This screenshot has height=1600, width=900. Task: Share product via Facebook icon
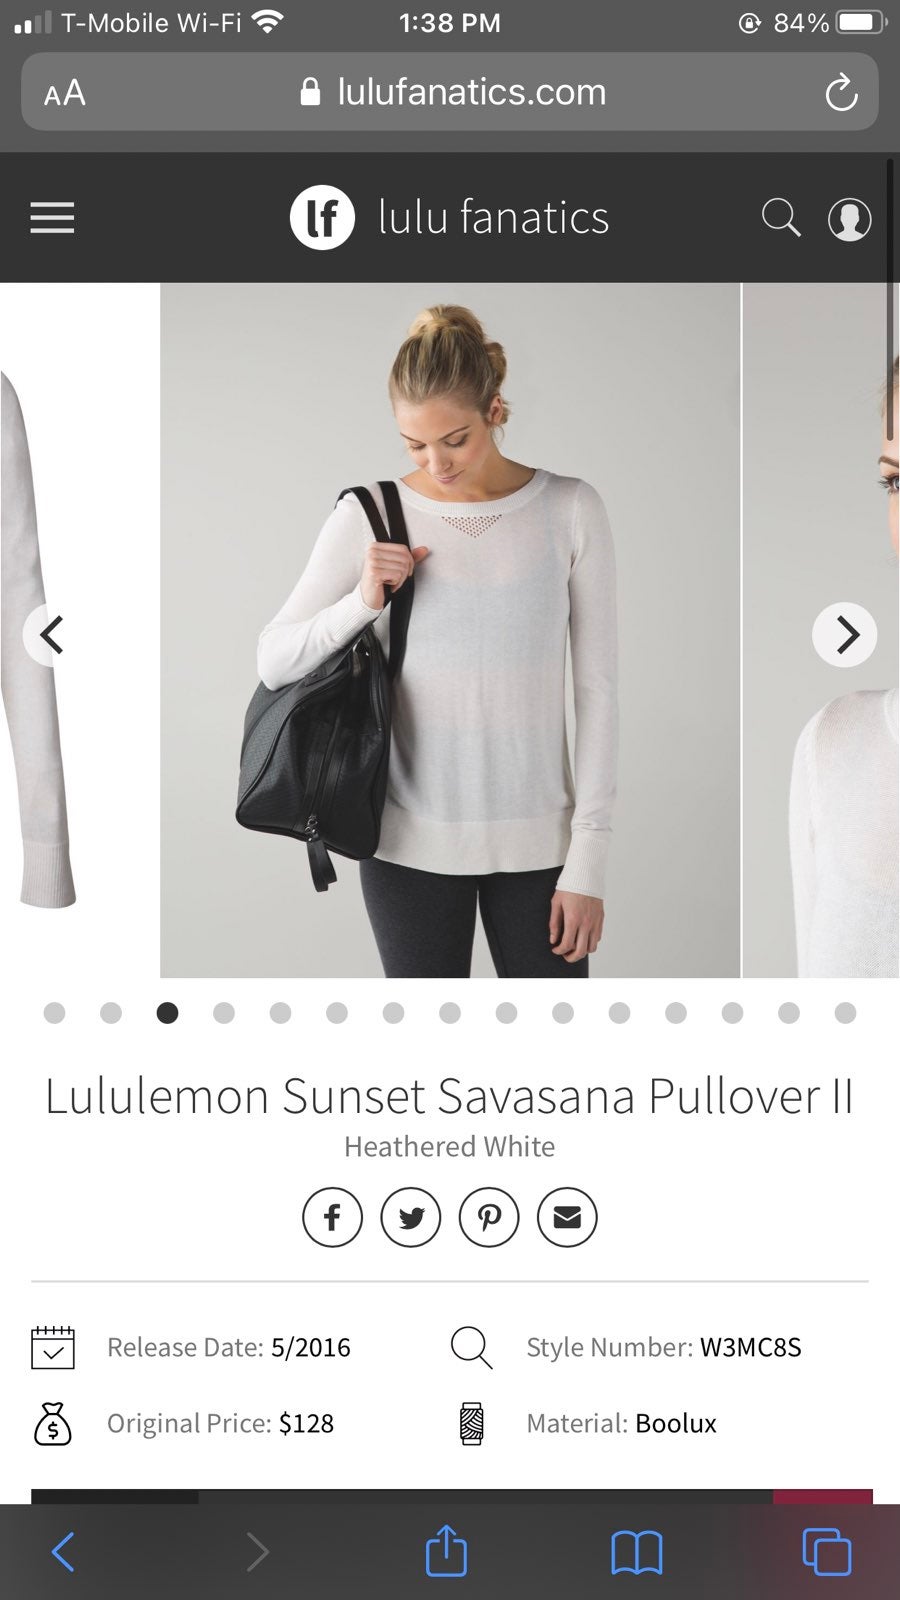pyautogui.click(x=332, y=1217)
